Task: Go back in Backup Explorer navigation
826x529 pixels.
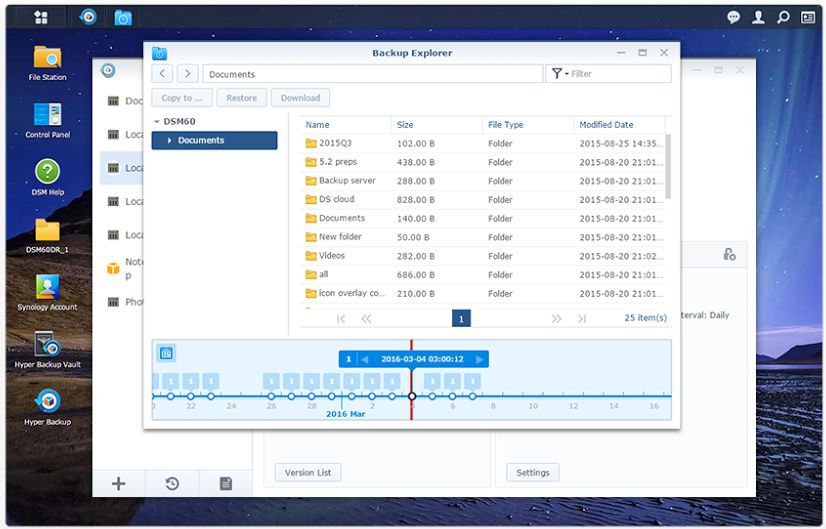Action: coord(162,74)
